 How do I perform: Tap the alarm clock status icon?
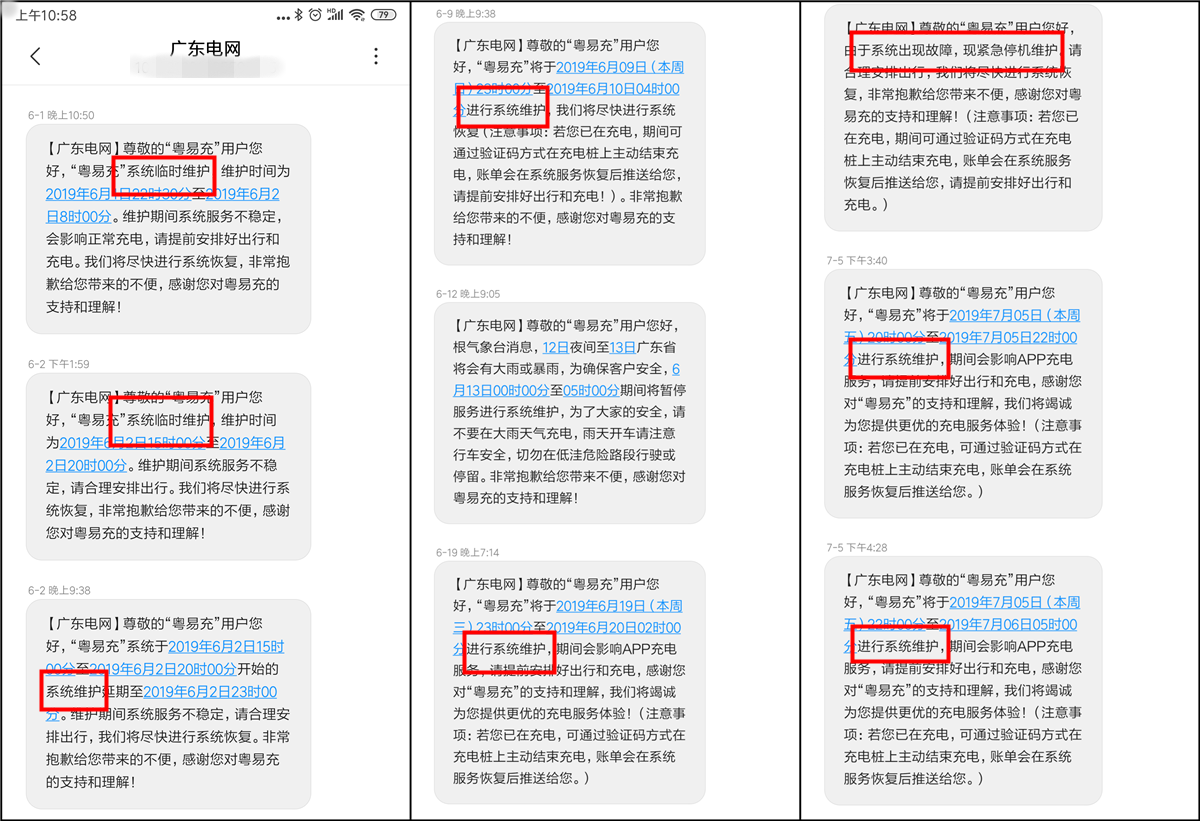pyautogui.click(x=315, y=15)
